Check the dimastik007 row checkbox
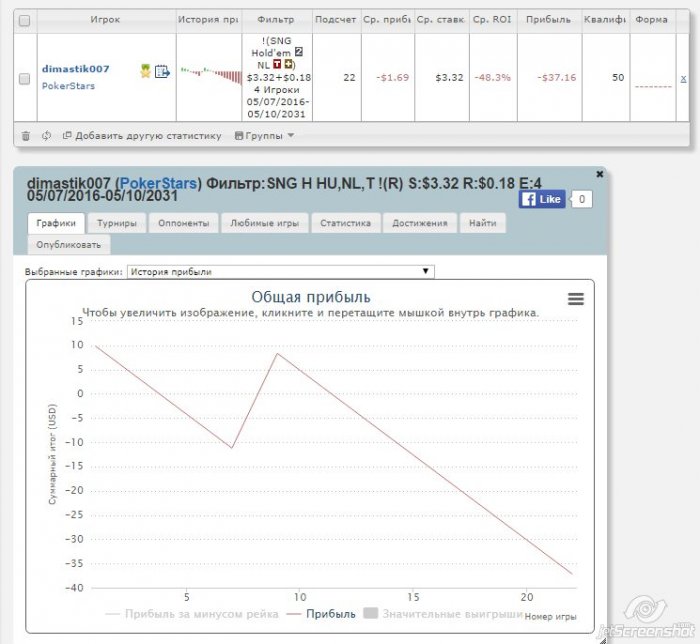The height and width of the screenshot is (644, 700). pos(25,79)
